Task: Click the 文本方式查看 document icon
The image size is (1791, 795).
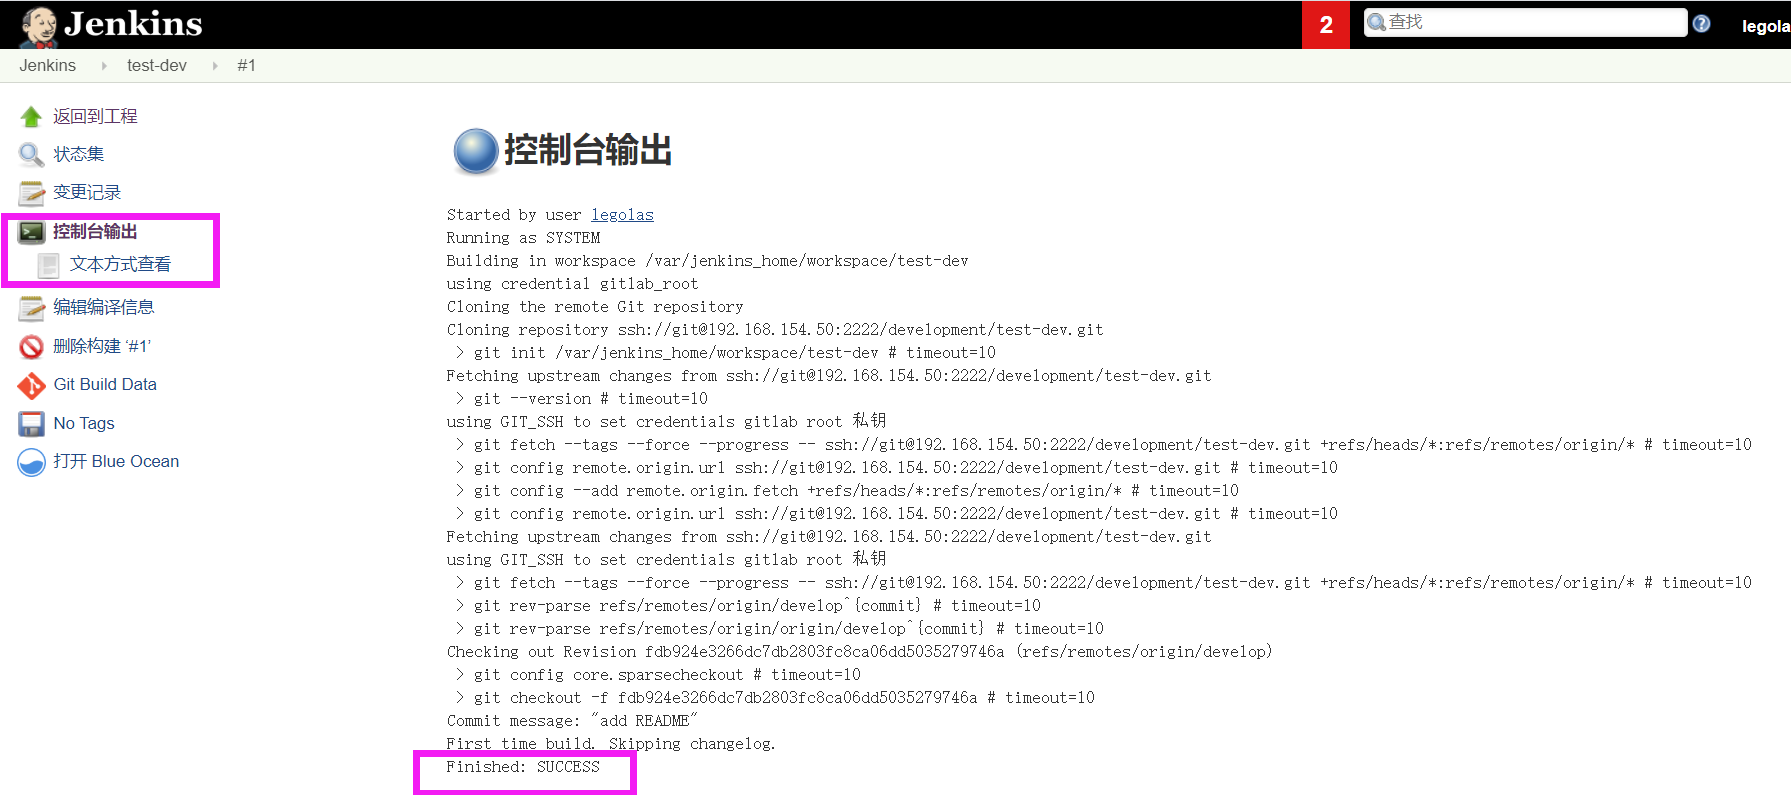Action: click(48, 265)
